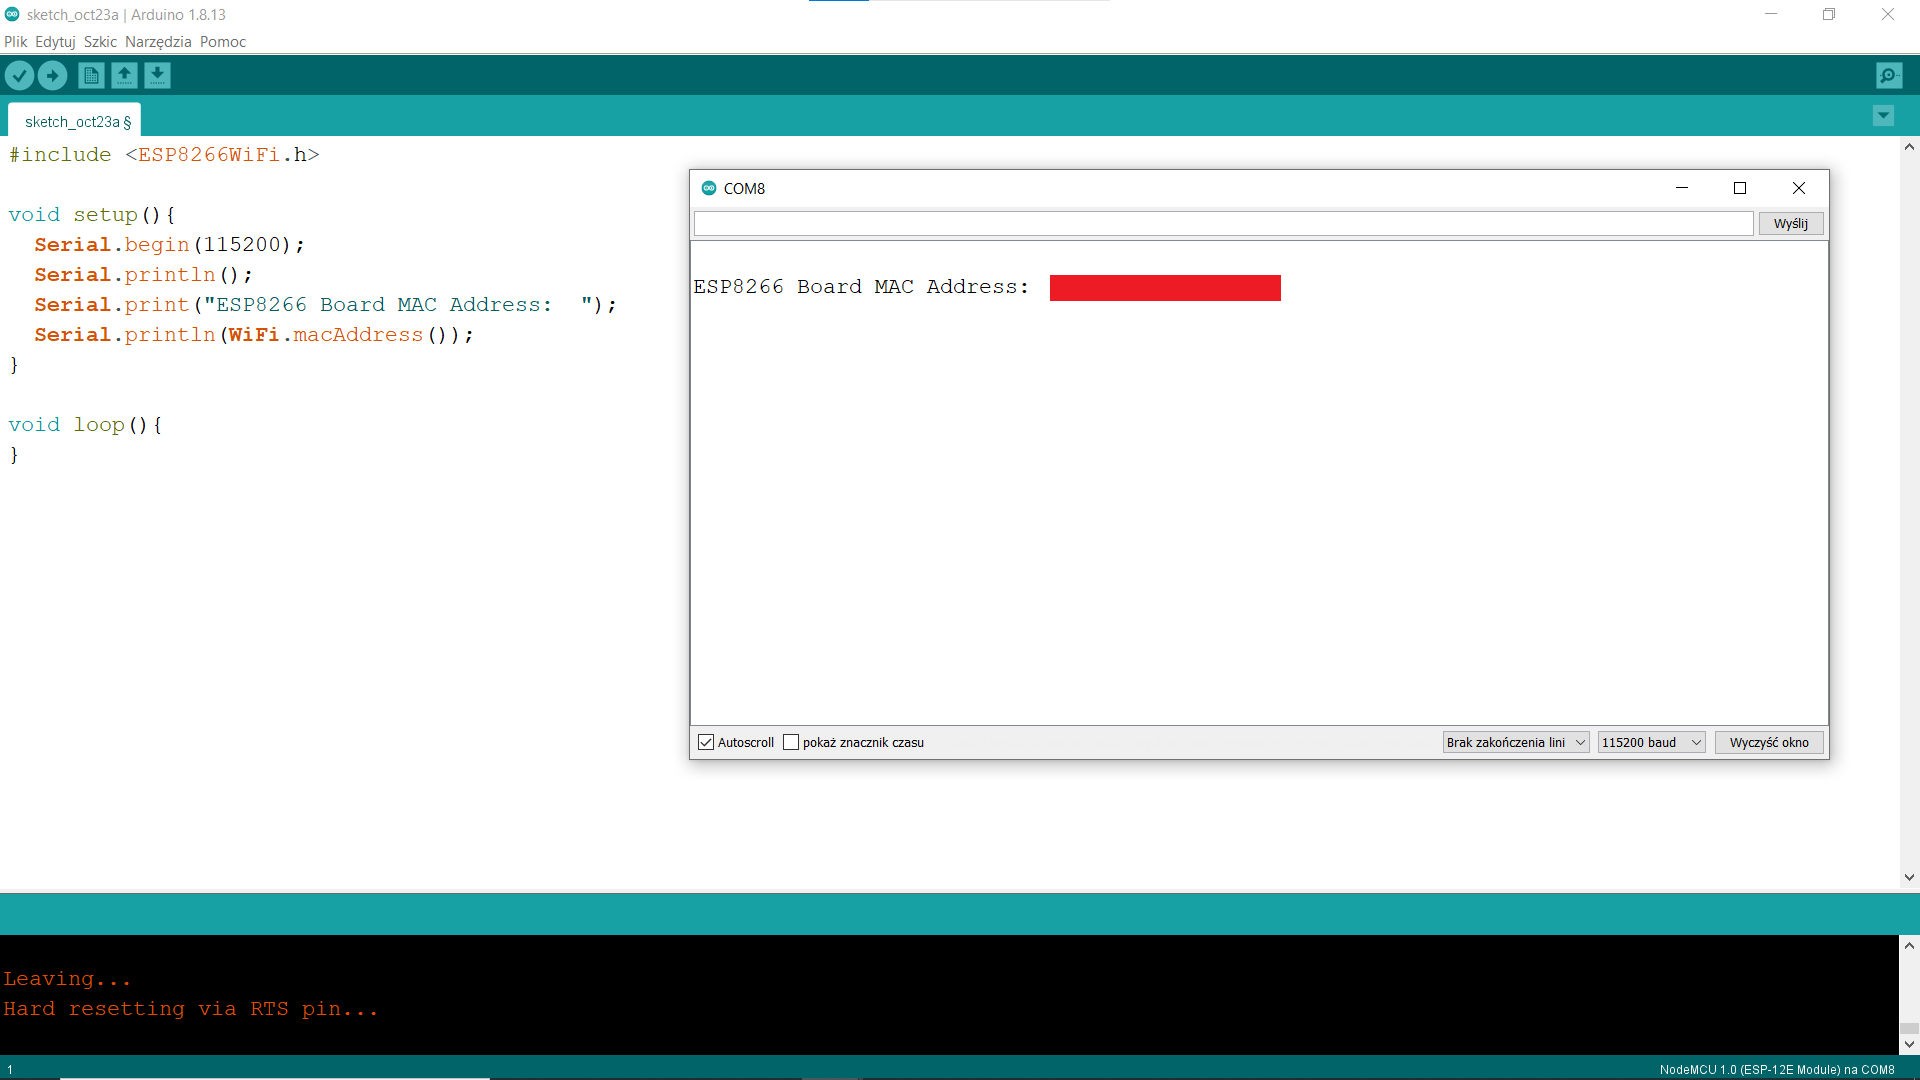1920x1080 pixels.
Task: Click the COM8 window Arduino logo icon
Action: click(x=709, y=188)
